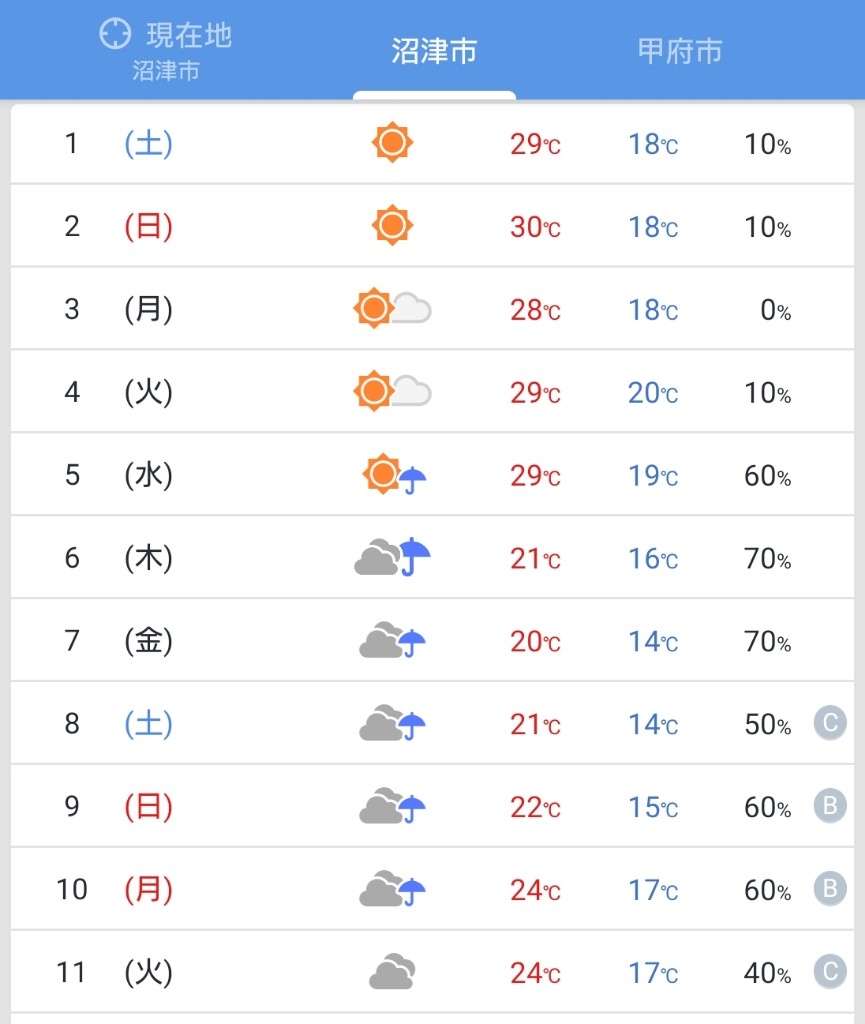The image size is (865, 1024).
Task: Open the day 7 (金) forecast row
Action: click(x=432, y=641)
